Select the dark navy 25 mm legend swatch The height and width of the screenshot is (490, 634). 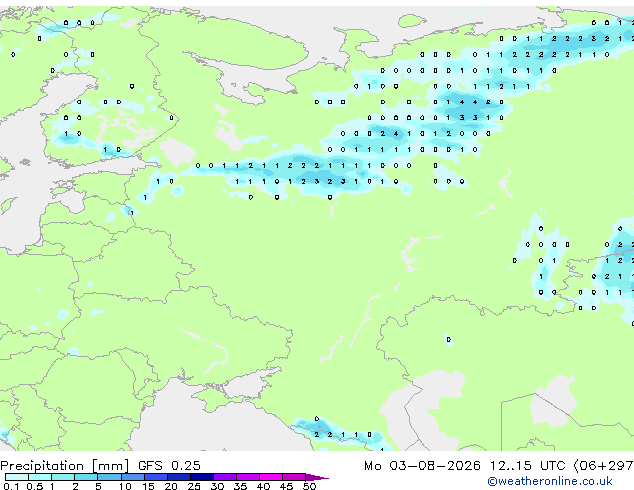click(202, 477)
